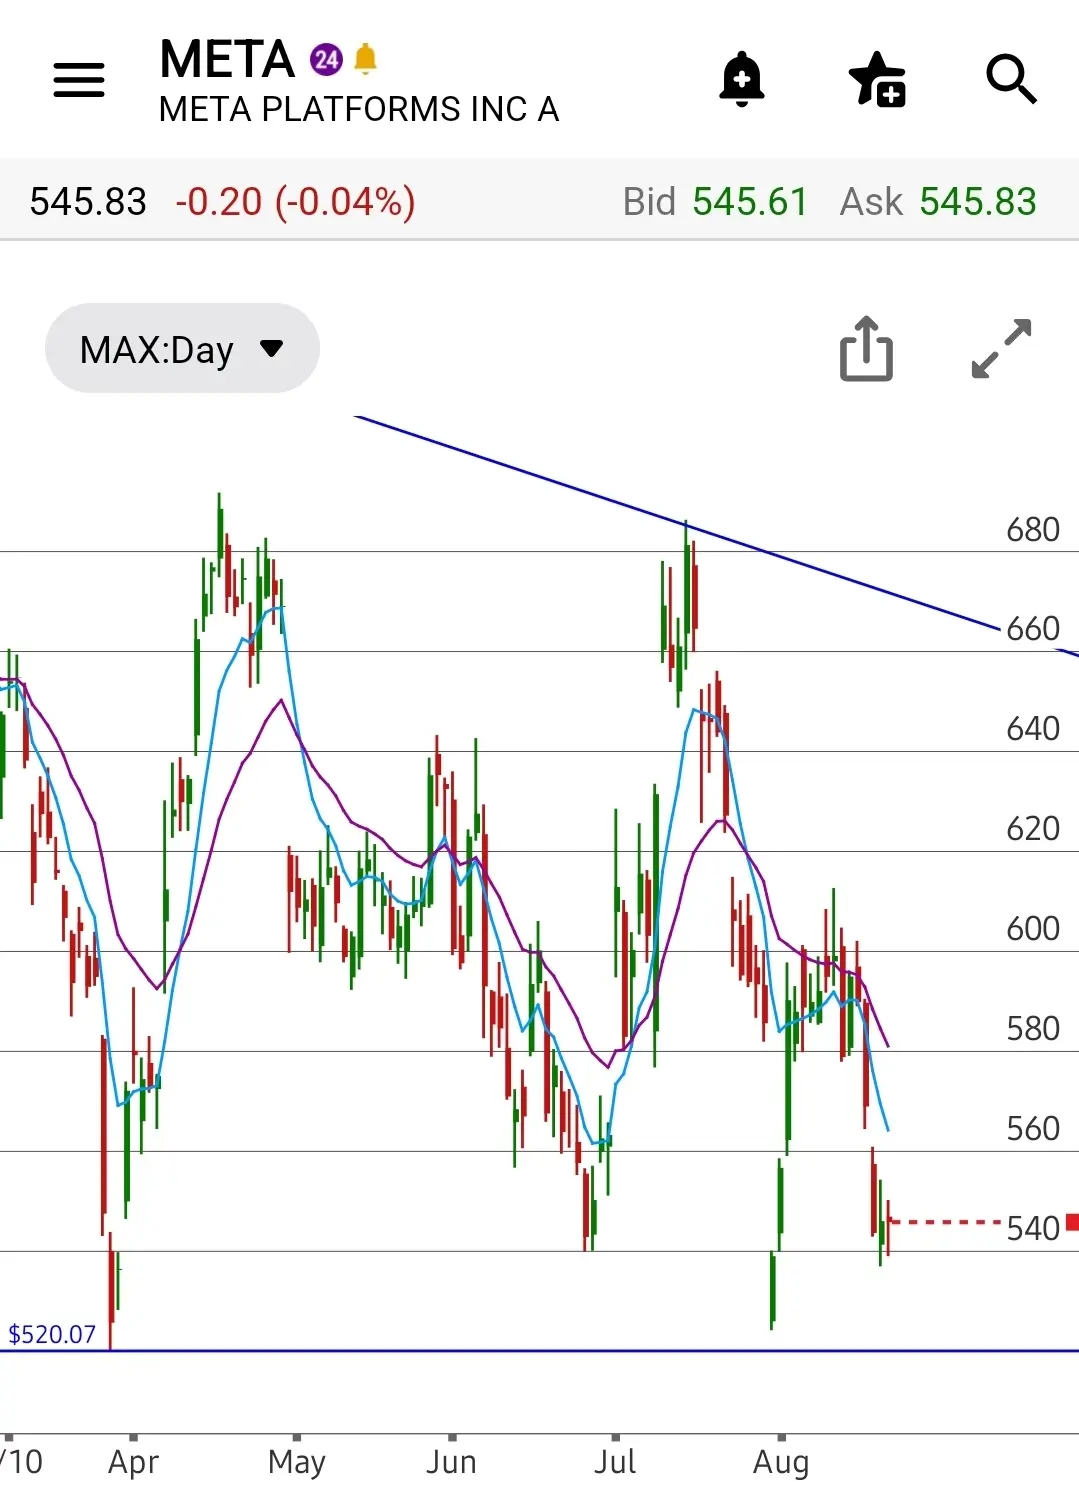Viewport: 1079px width, 1492px height.
Task: Tap the purple 24-hour trading badge
Action: (326, 60)
